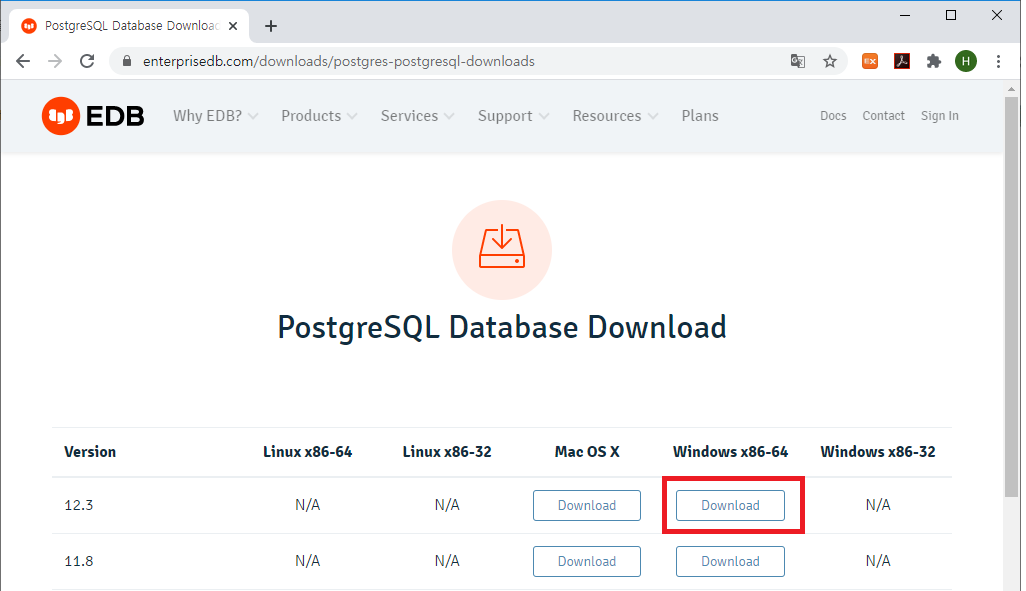Click the Sign In link
Image resolution: width=1026 pixels, height=591 pixels.
[x=940, y=116]
